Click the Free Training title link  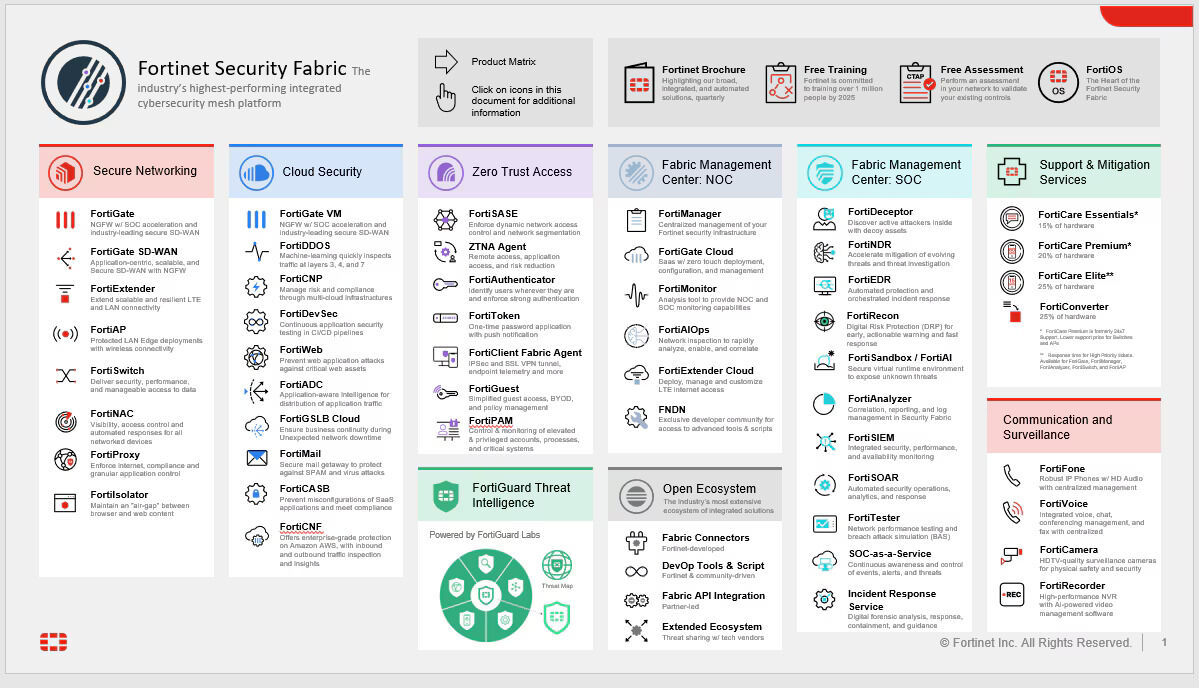(835, 70)
